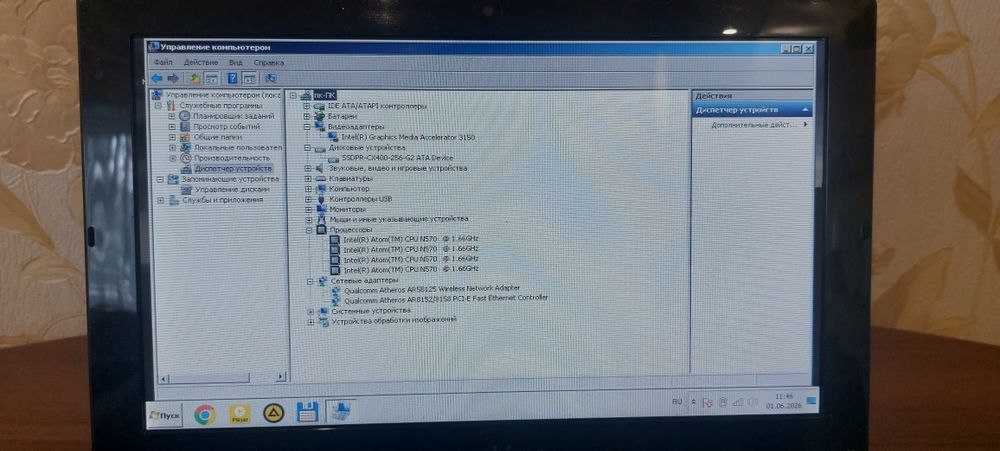This screenshot has width=1000, height=451.
Task: Collapse the Запоминающие устройства tree node
Action: click(160, 179)
